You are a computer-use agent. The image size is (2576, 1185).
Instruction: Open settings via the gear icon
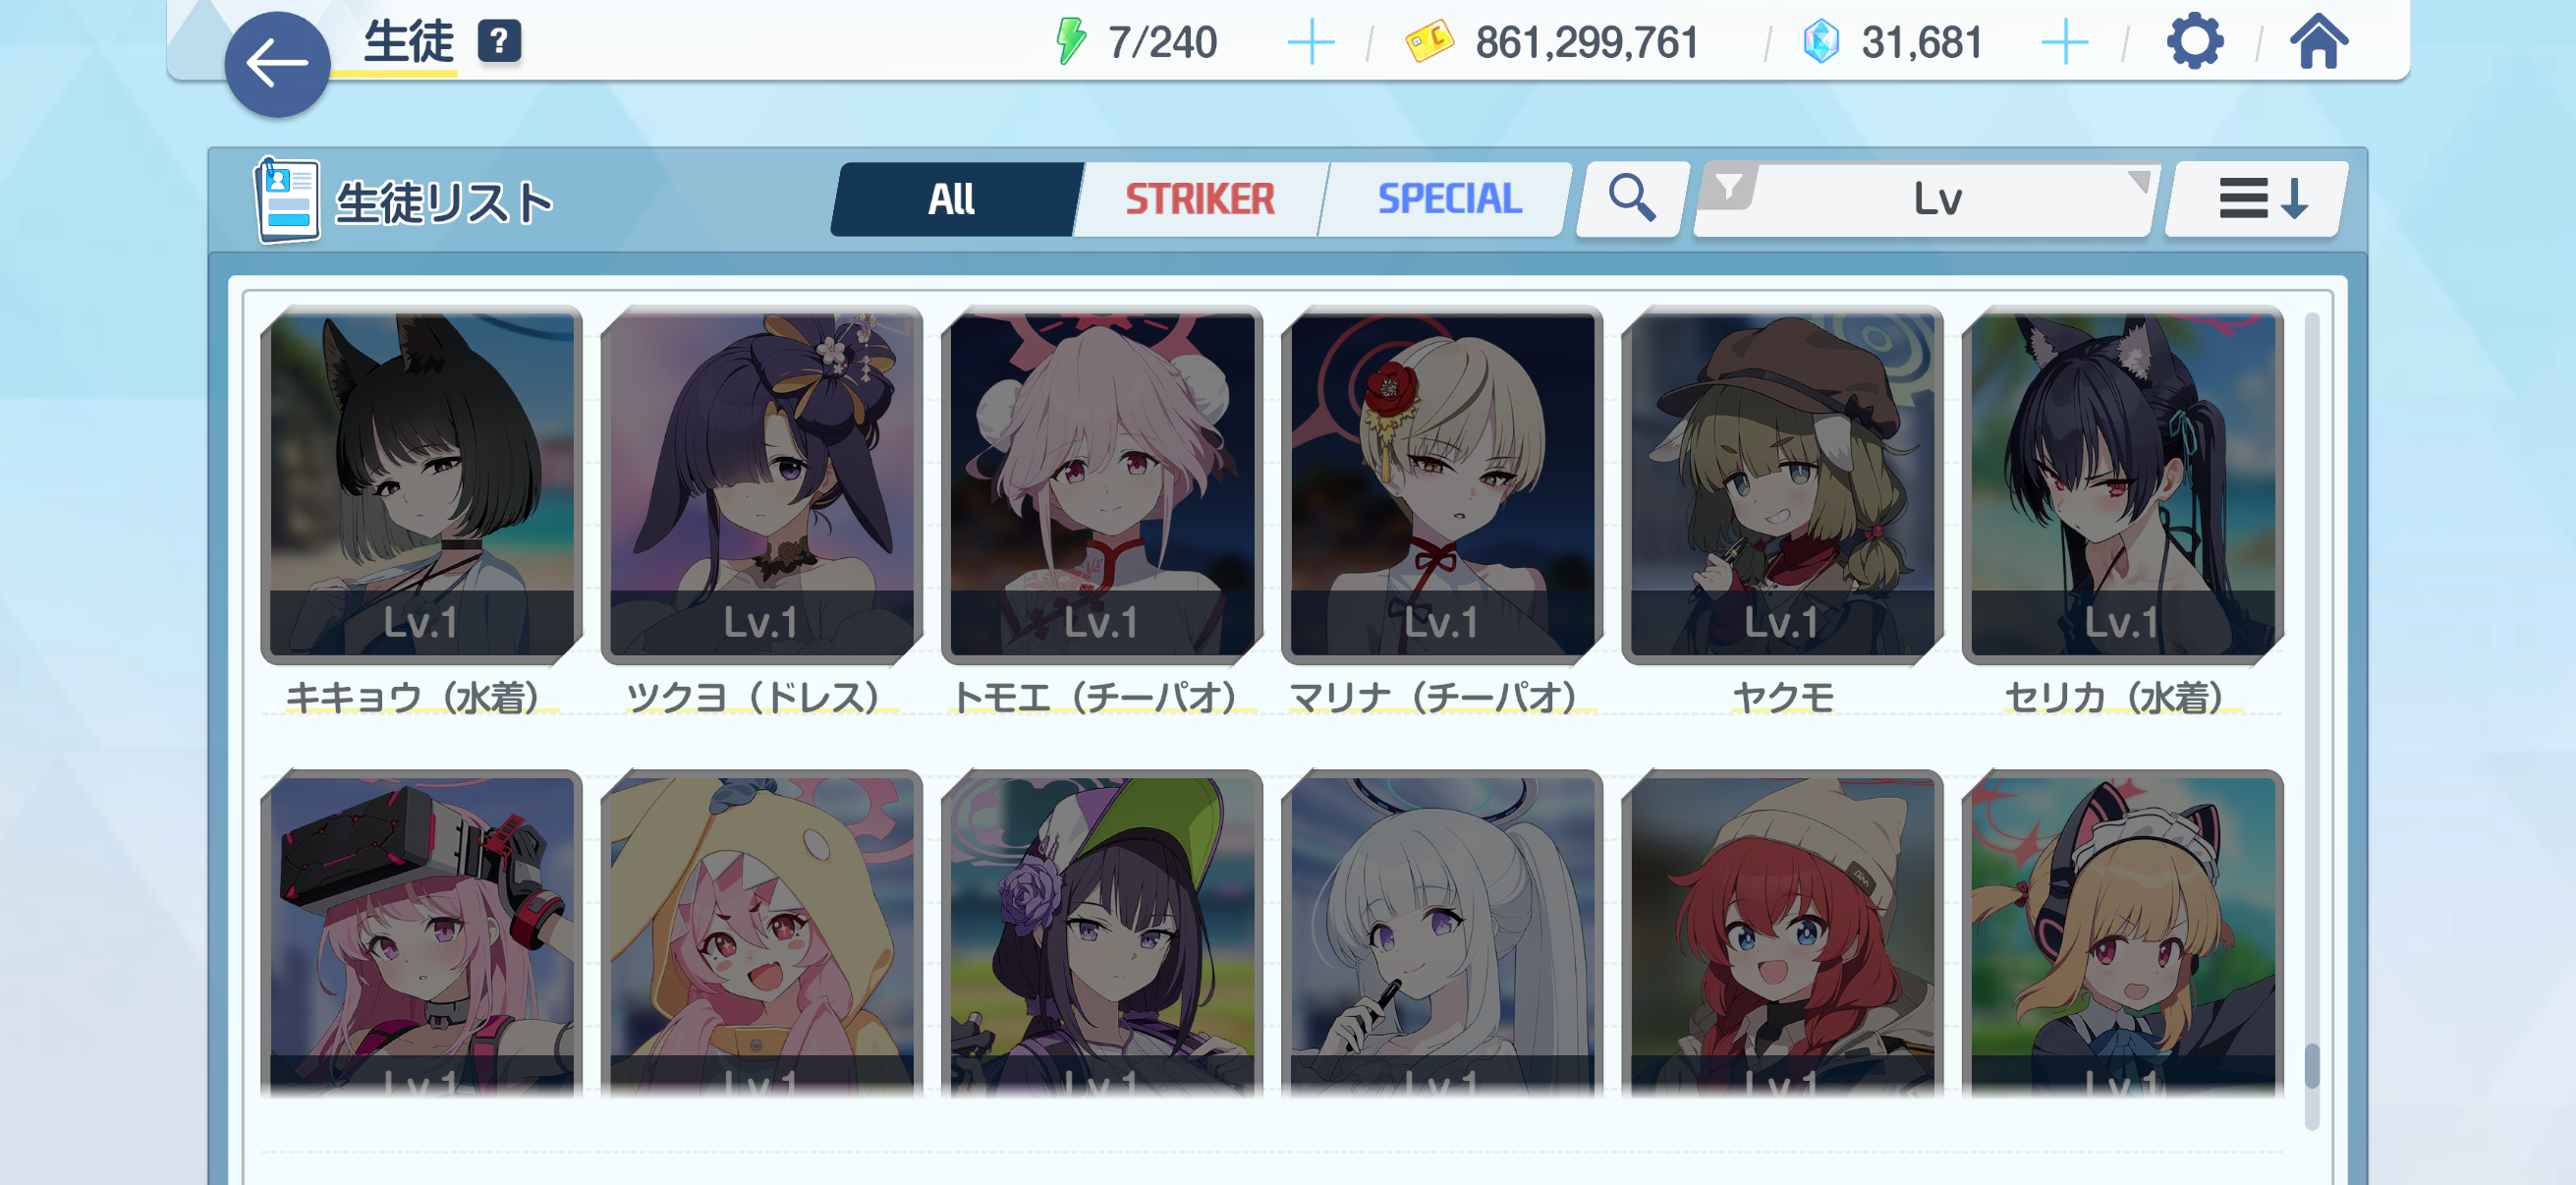[2194, 42]
